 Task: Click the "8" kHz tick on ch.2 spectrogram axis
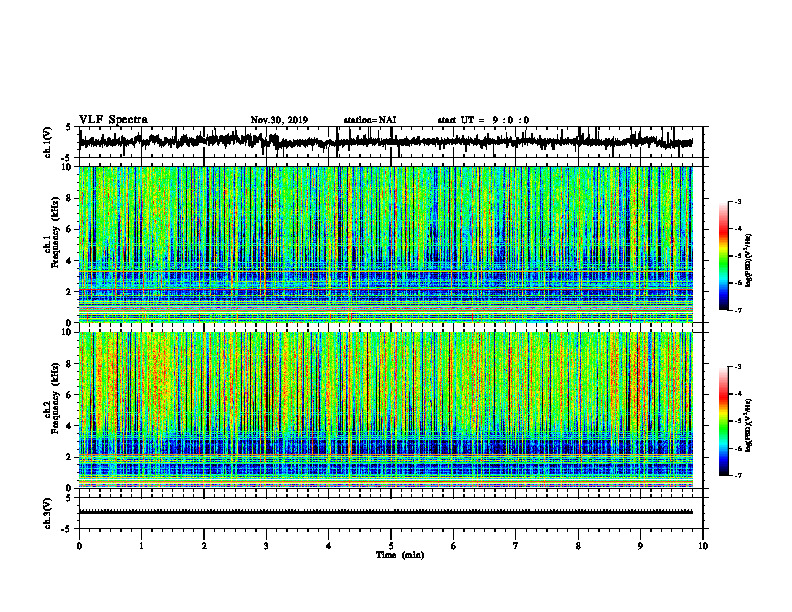[x=69, y=364]
